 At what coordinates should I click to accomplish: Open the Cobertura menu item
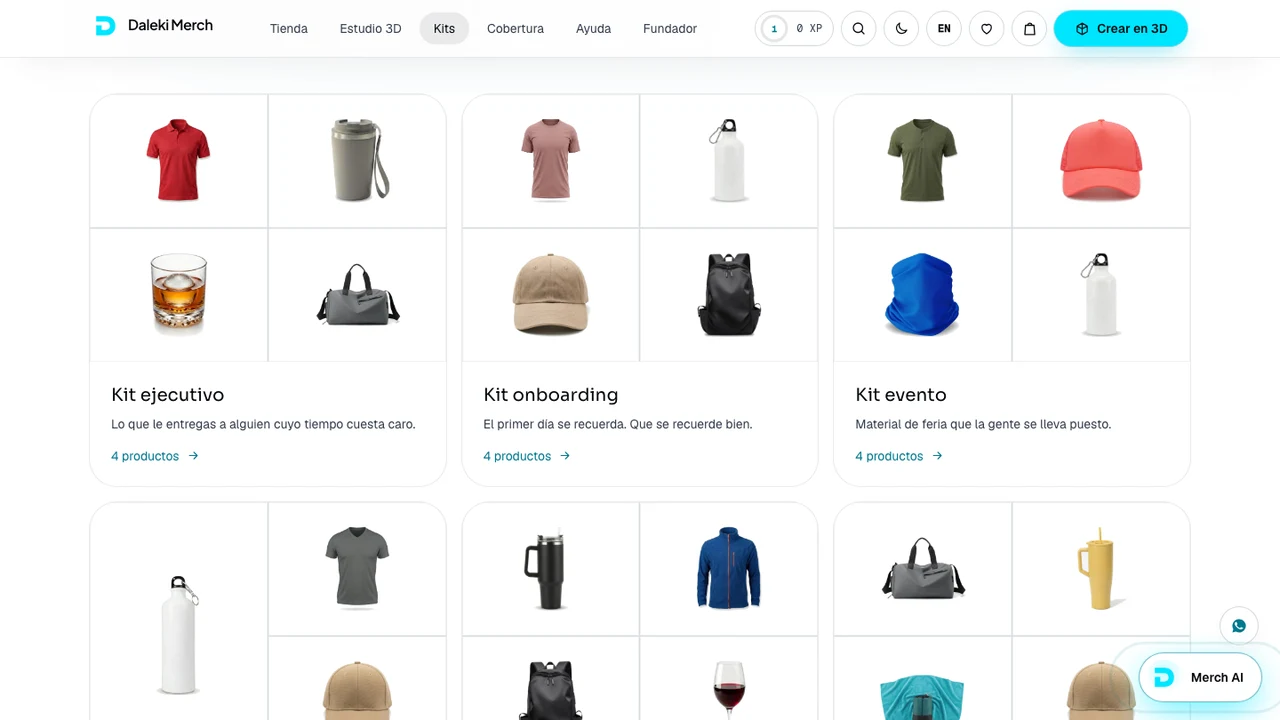pos(515,29)
